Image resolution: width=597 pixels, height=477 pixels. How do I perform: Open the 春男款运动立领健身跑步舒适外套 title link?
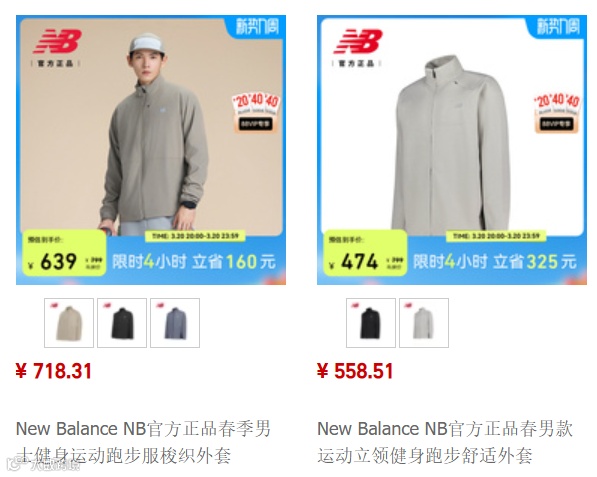tap(445, 442)
